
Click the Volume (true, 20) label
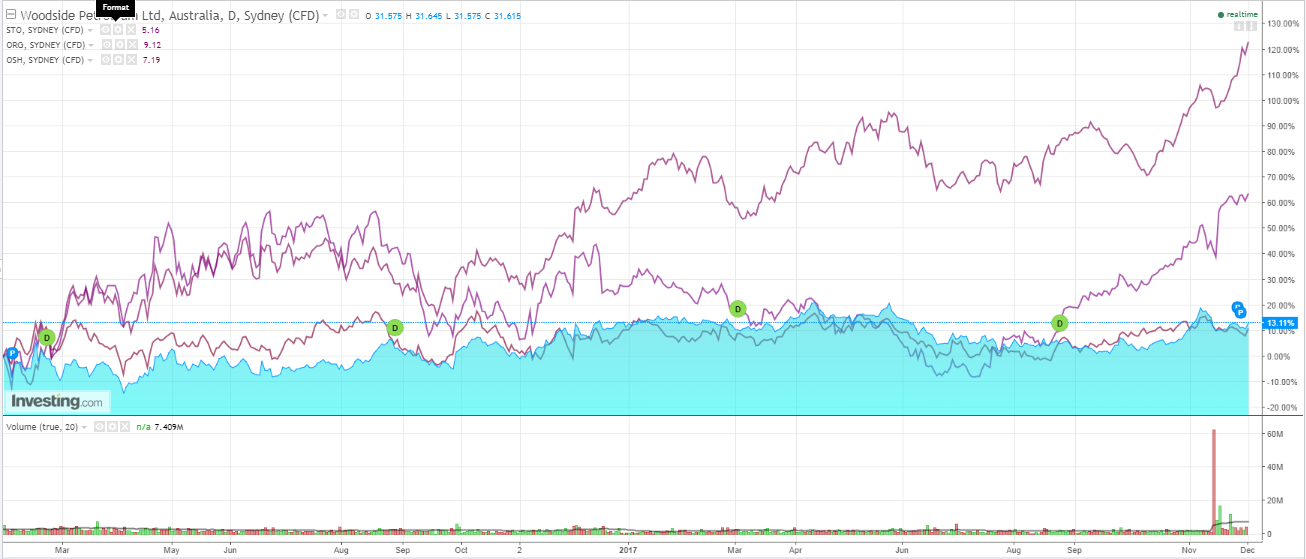(x=42, y=427)
